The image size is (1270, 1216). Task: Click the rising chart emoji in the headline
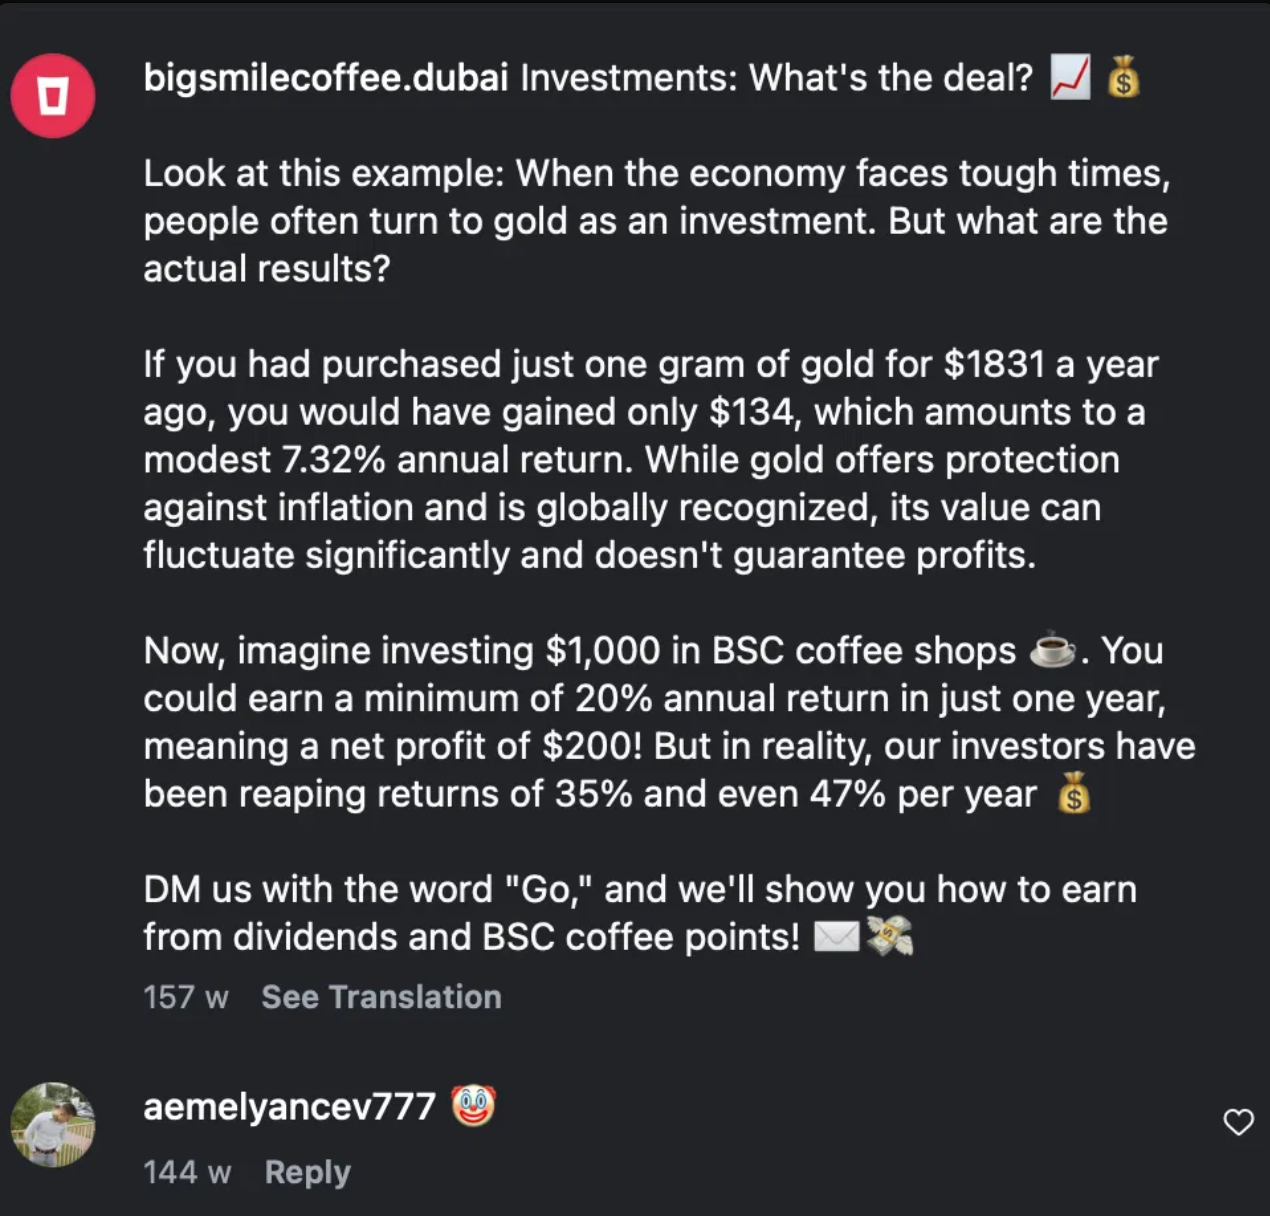(1070, 78)
